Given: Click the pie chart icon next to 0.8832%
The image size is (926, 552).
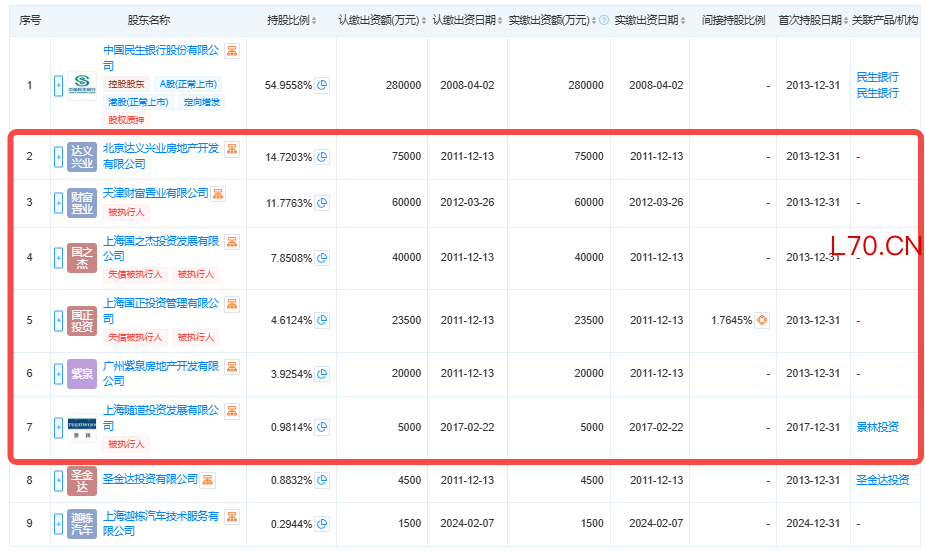Looking at the screenshot, I should [x=322, y=481].
